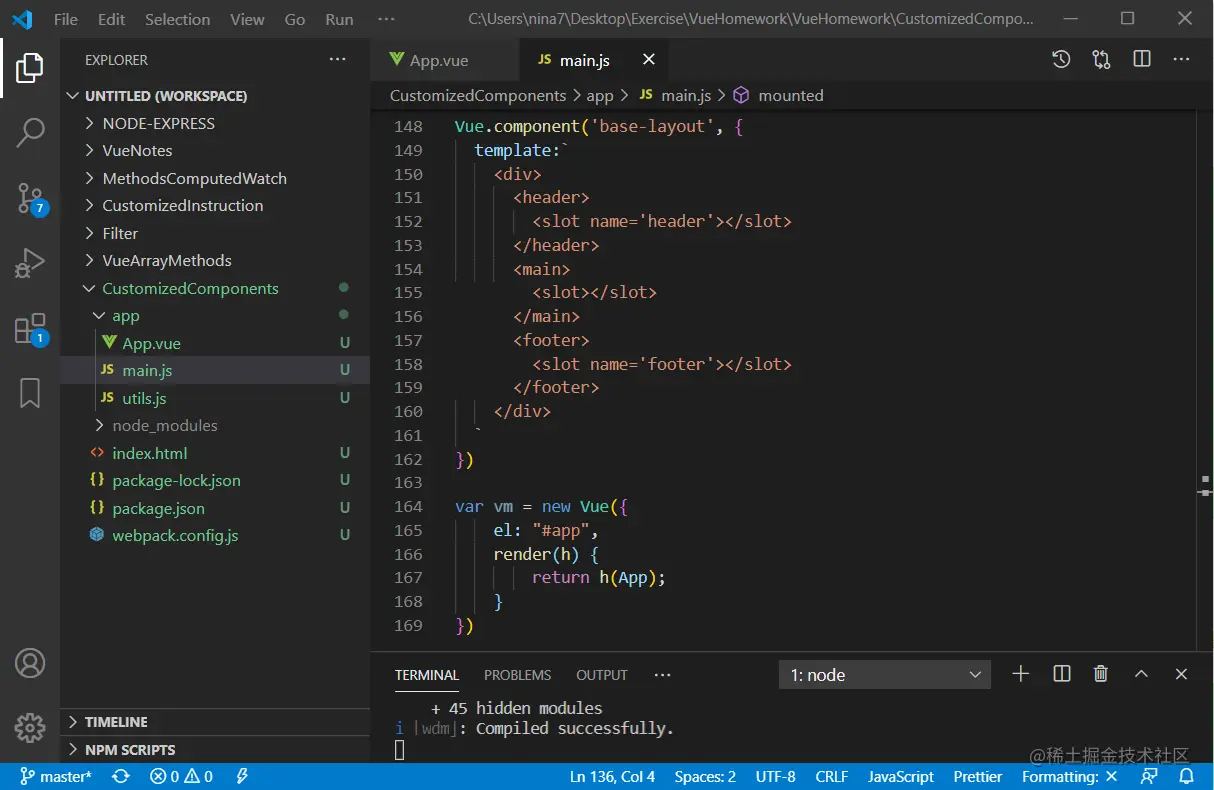Open webpack.config.js in the explorer

click(x=175, y=535)
